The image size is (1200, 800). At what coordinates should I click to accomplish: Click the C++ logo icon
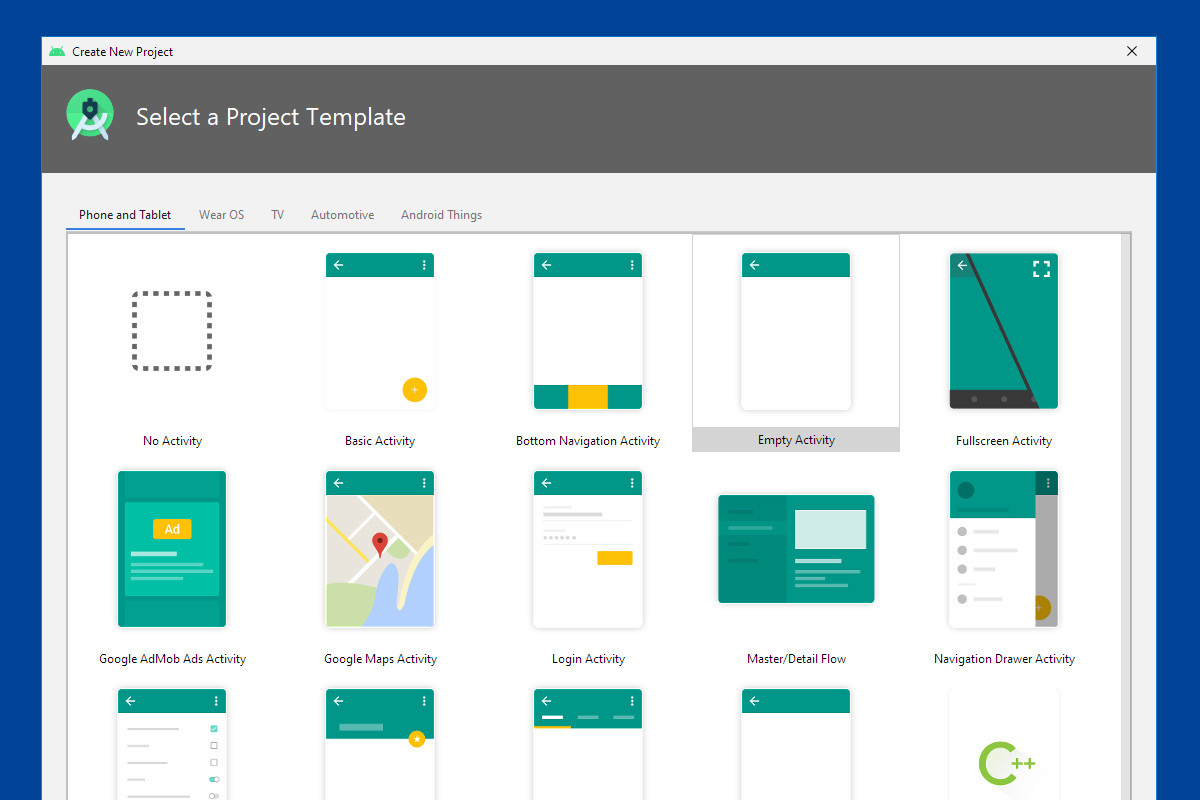(1006, 763)
